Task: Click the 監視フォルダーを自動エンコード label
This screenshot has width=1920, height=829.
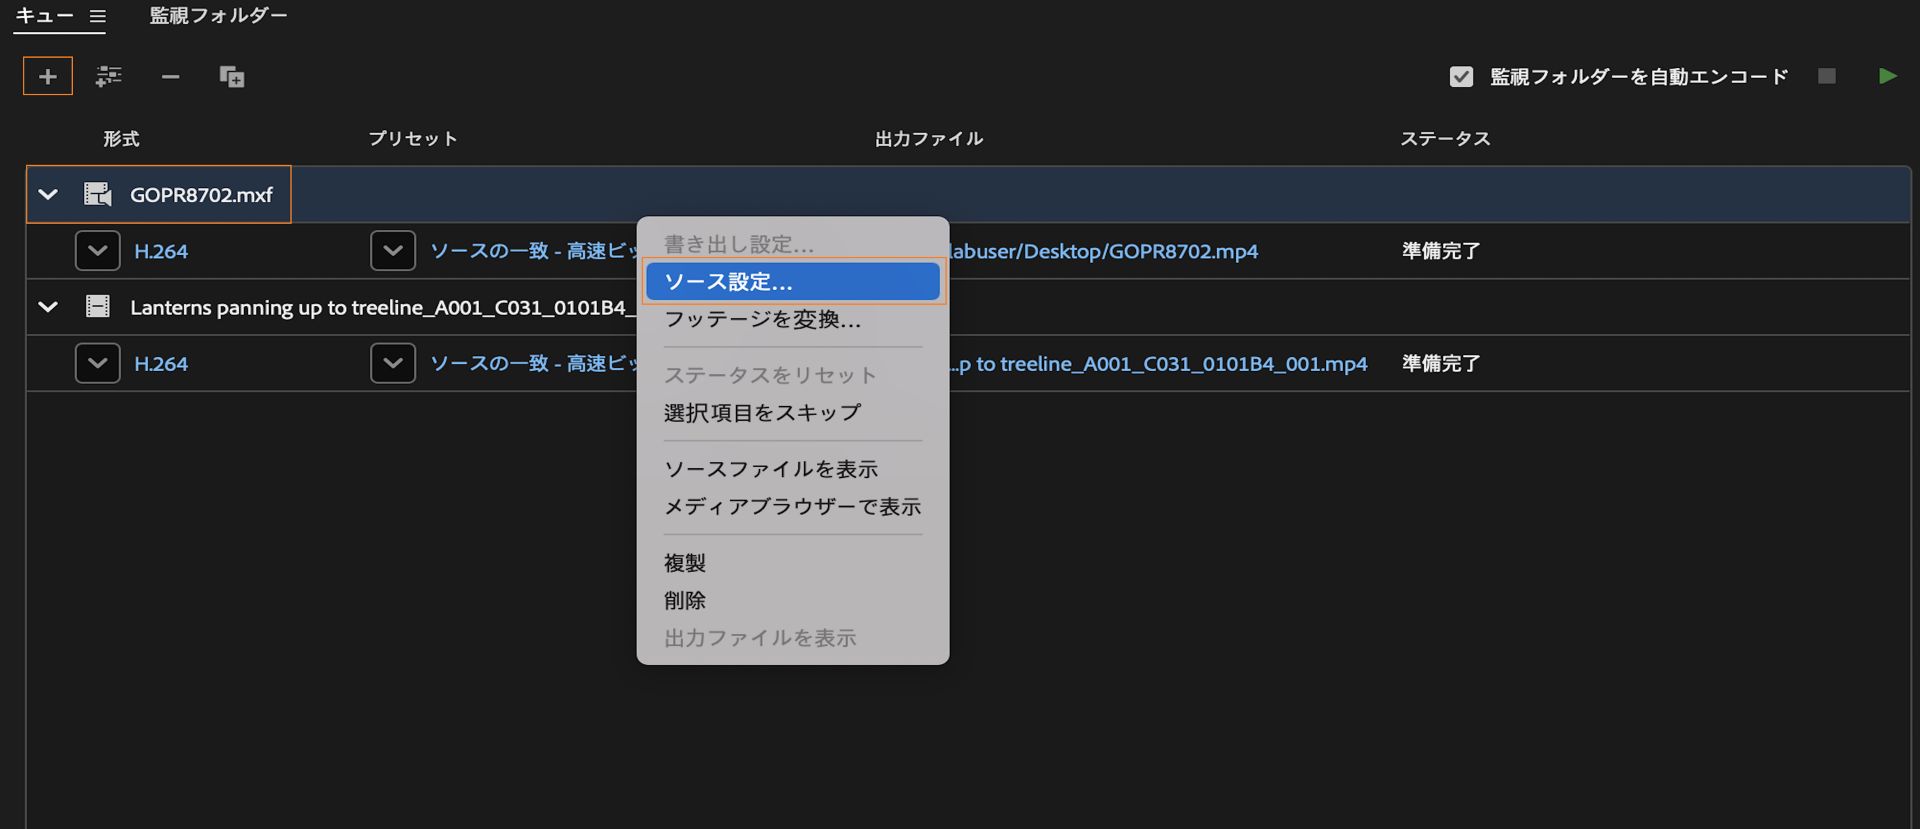Action: [1639, 77]
